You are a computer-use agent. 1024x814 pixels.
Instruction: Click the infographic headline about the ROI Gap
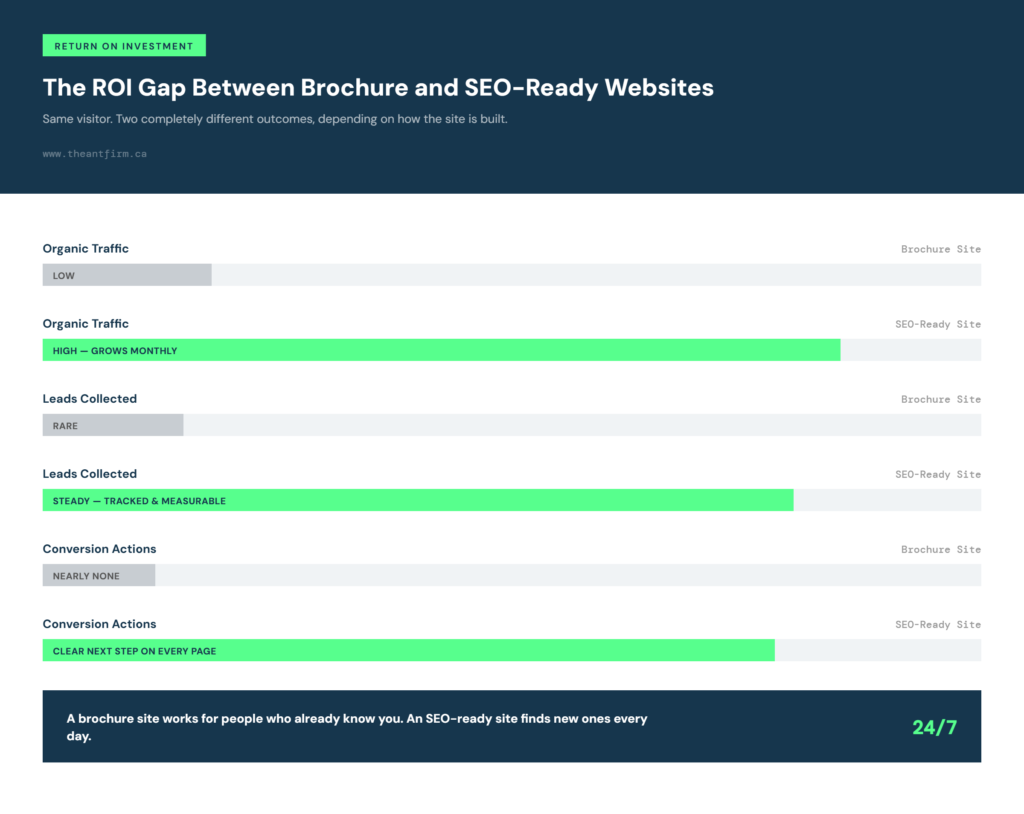378,88
